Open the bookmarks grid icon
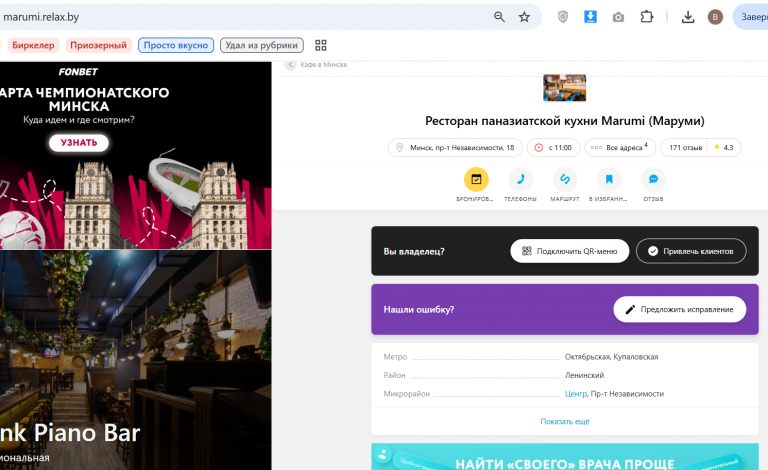 pos(321,45)
